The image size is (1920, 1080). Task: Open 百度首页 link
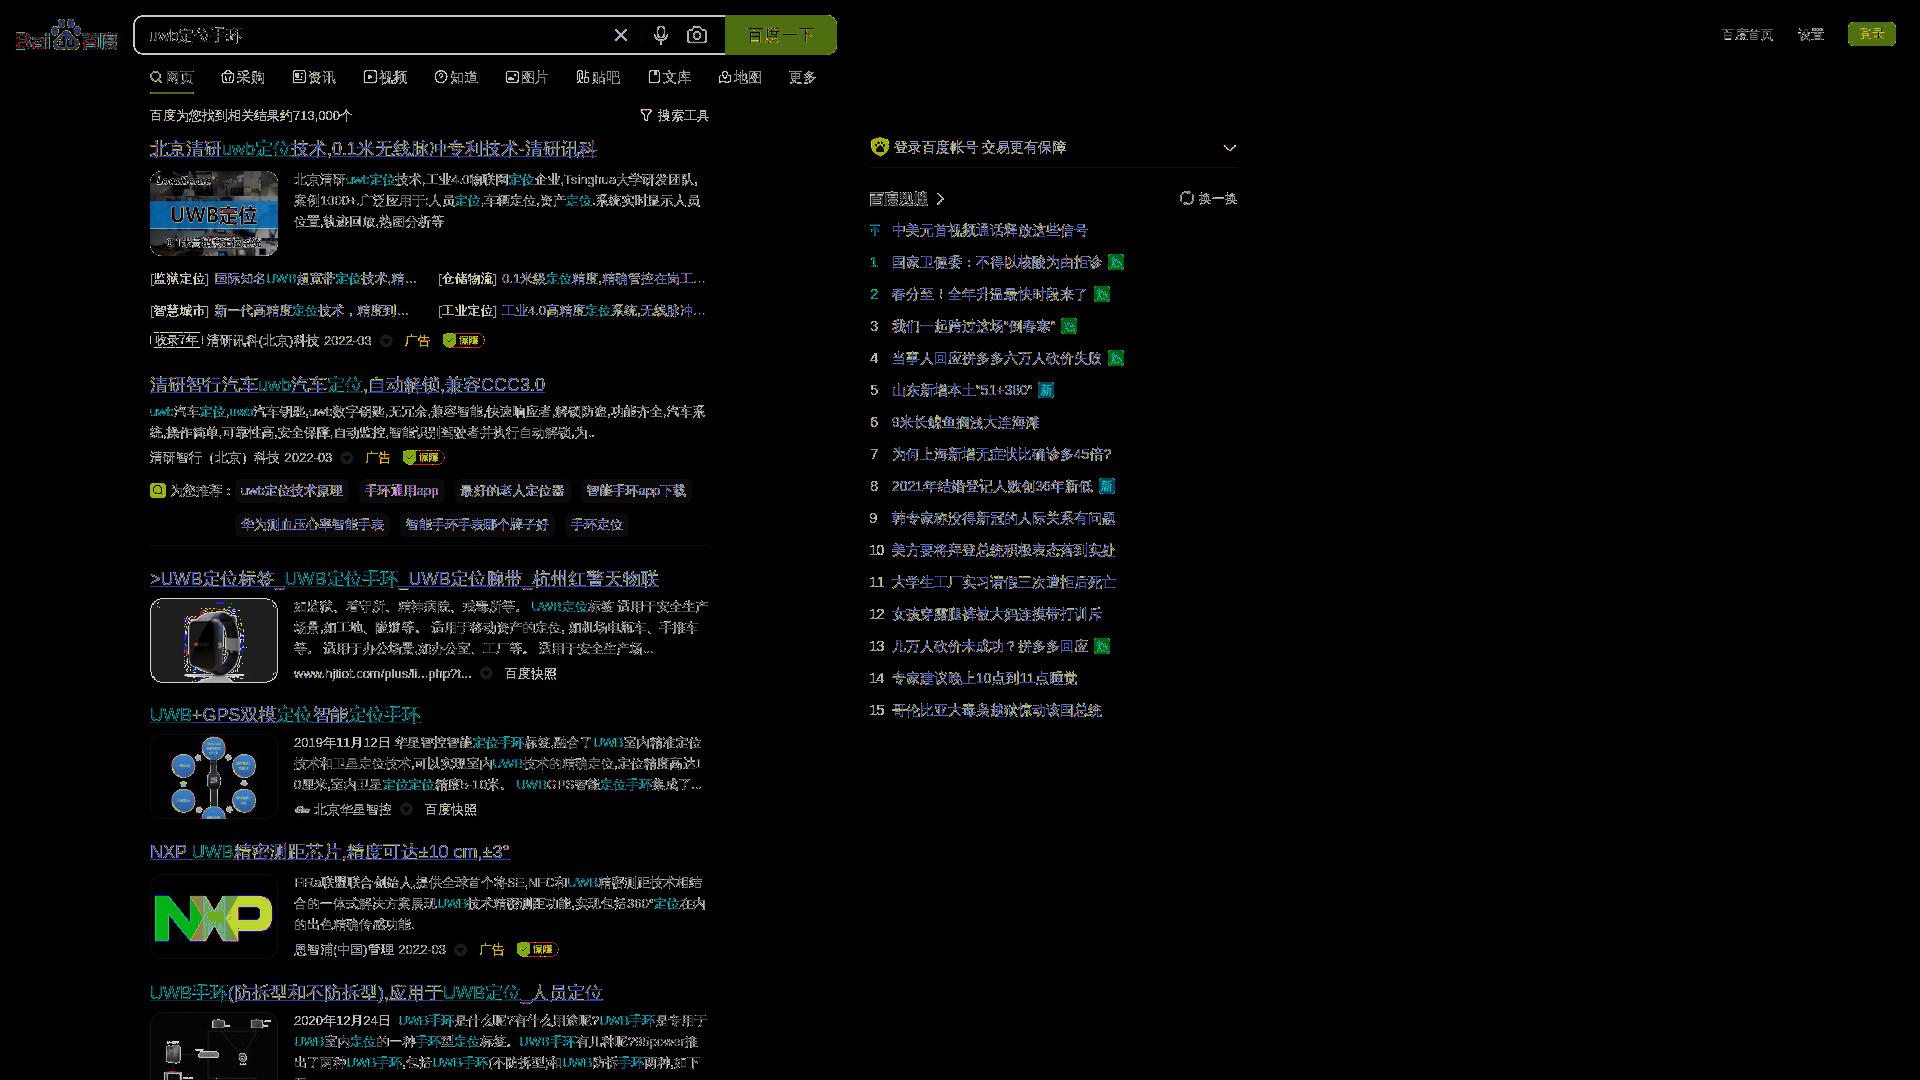point(1747,34)
